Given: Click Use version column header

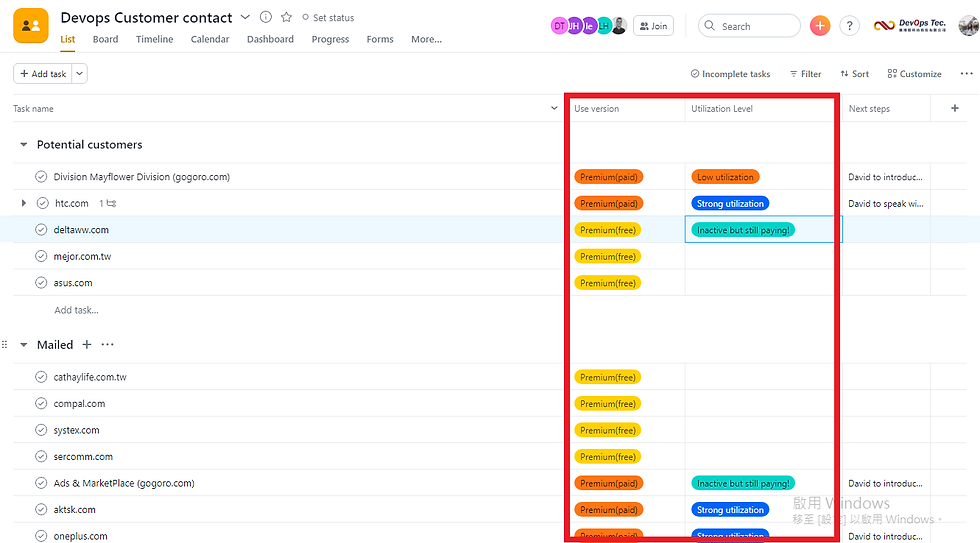Looking at the screenshot, I should pyautogui.click(x=596, y=108).
